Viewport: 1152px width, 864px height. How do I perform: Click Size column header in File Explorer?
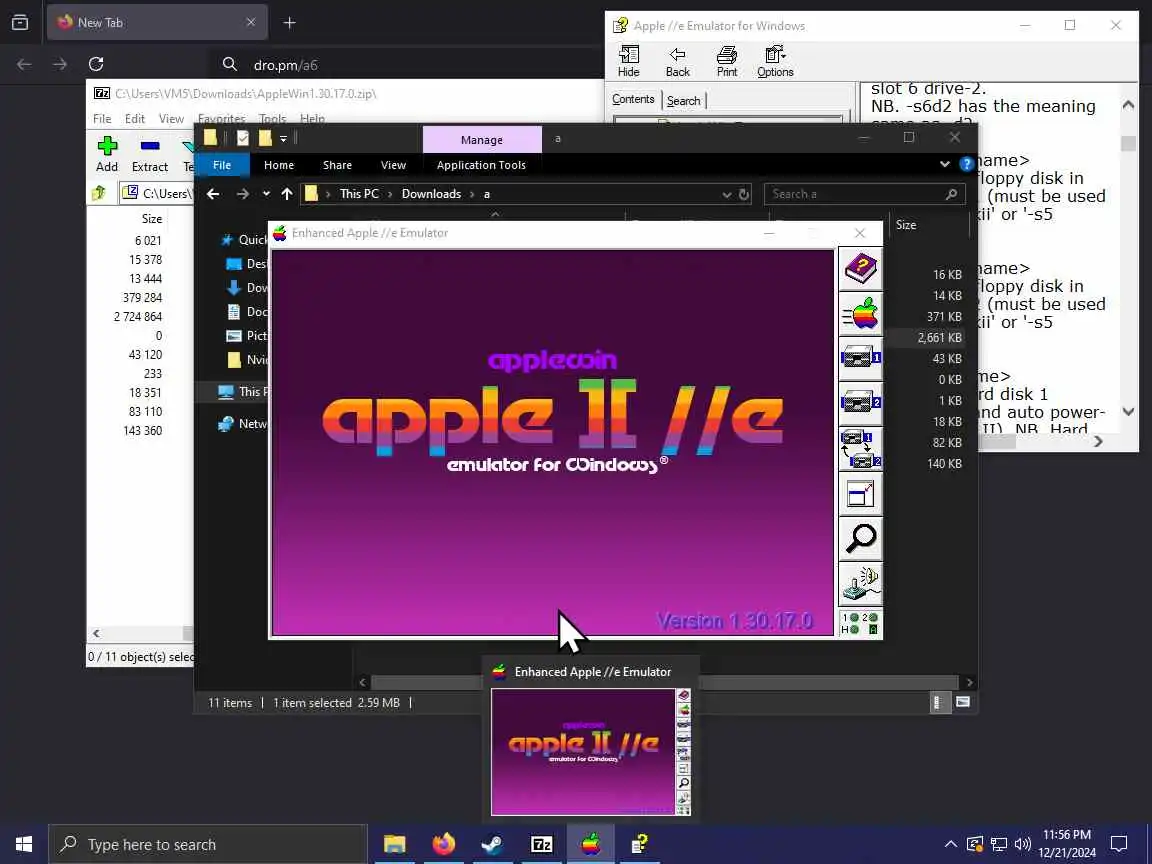click(x=907, y=225)
